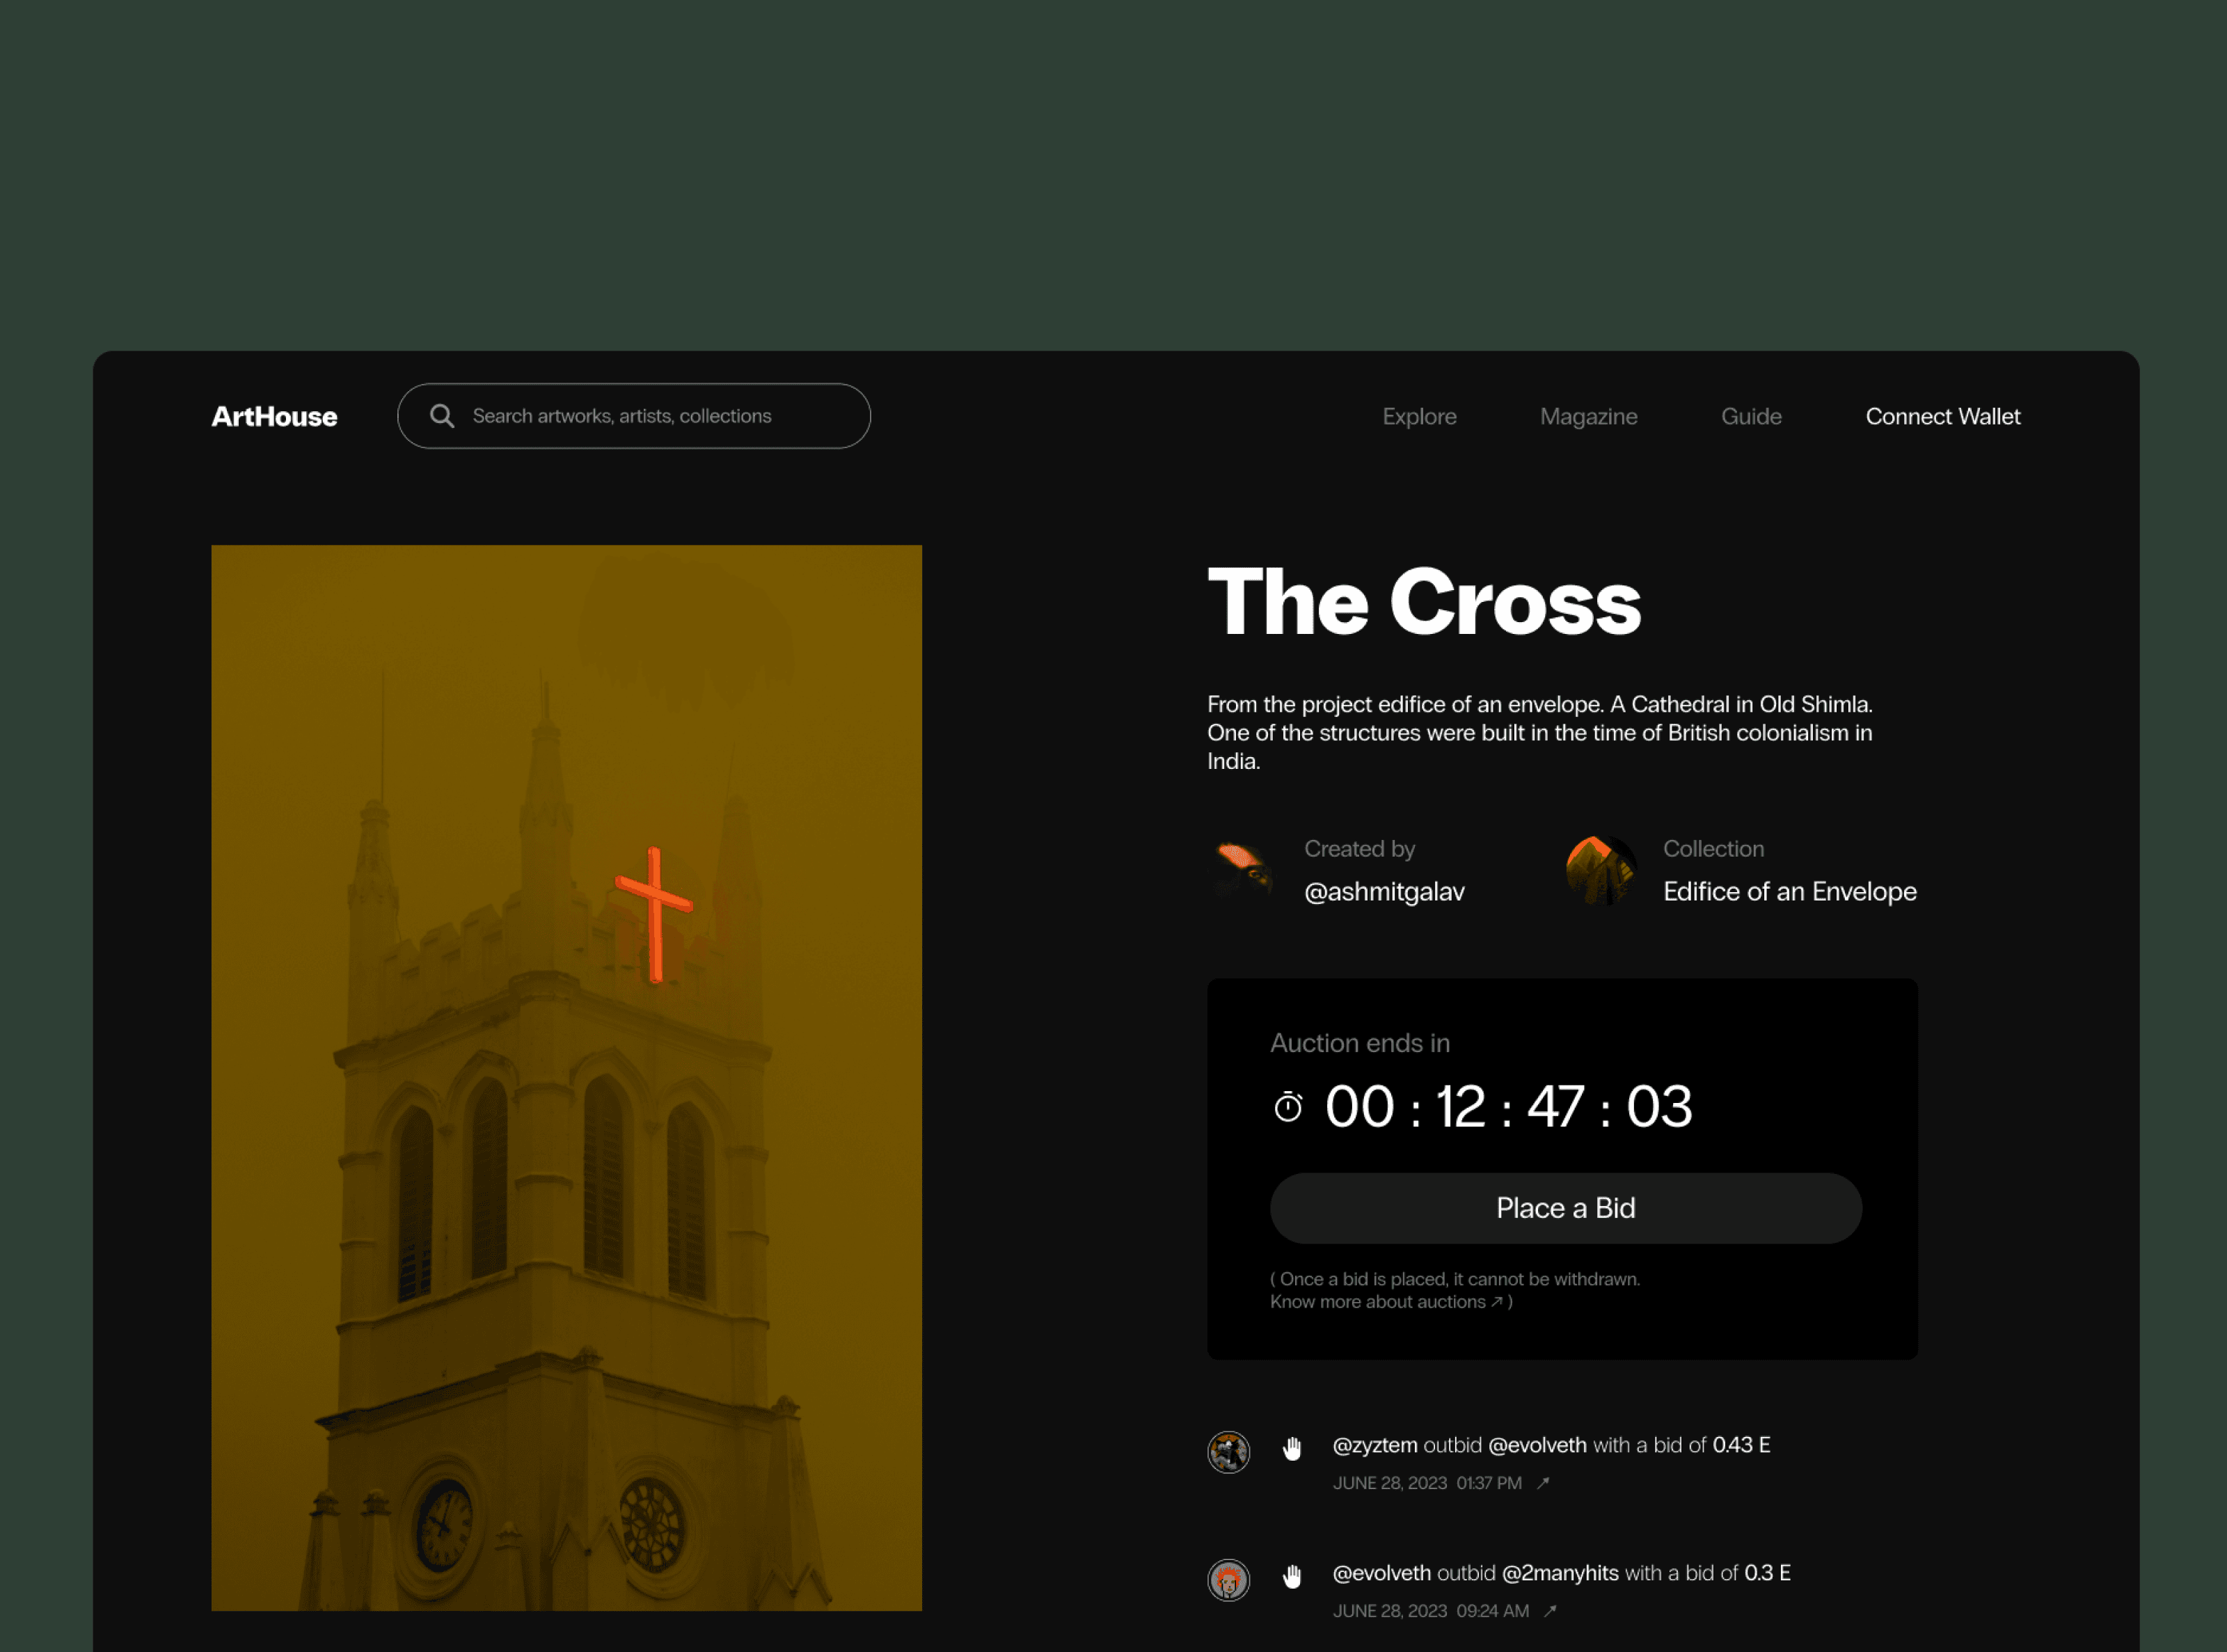The width and height of the screenshot is (2227, 1652).
Task: Click @zyztem bidder avatar
Action: click(x=1228, y=1452)
